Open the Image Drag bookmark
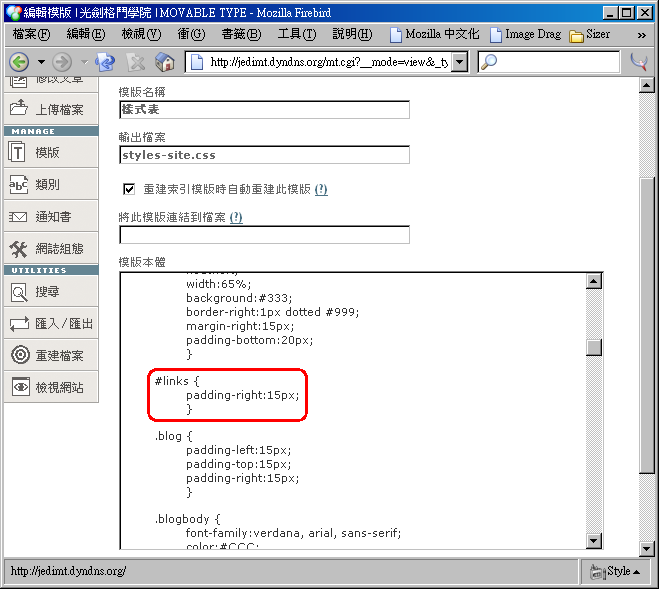Image resolution: width=659 pixels, height=589 pixels. tap(526, 34)
